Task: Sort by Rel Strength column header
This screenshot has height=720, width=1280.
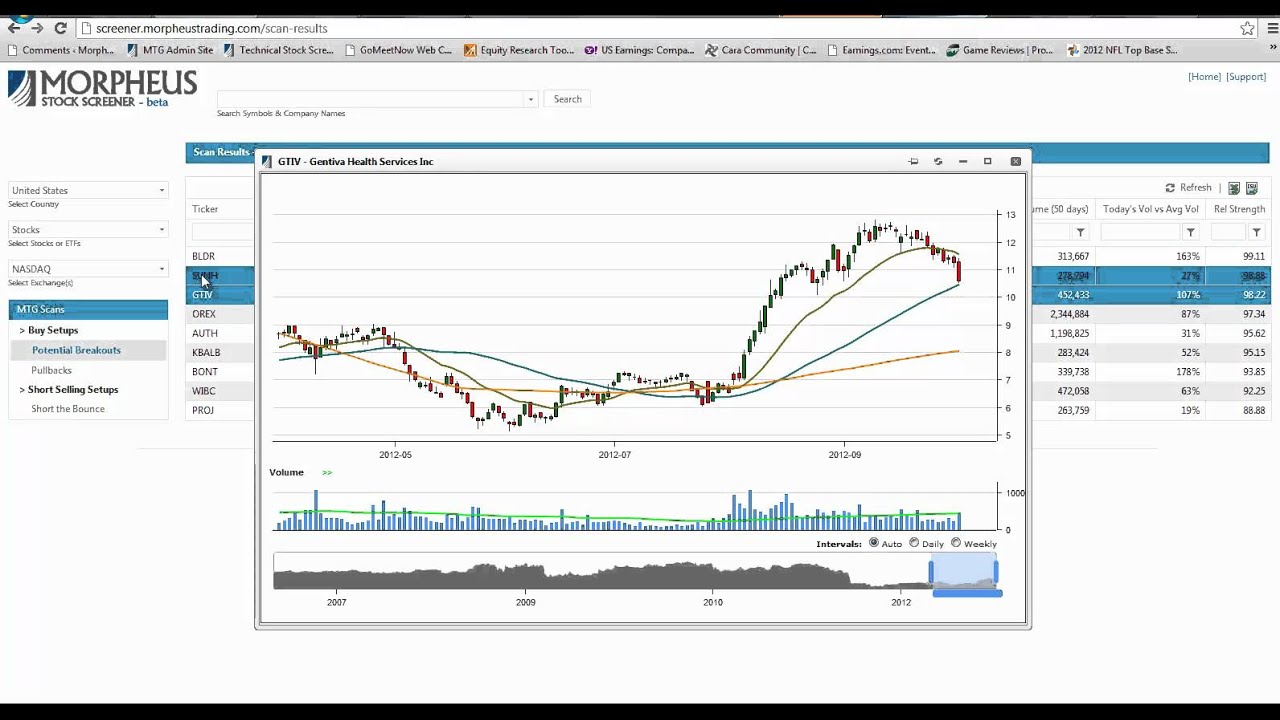Action: 1239,209
